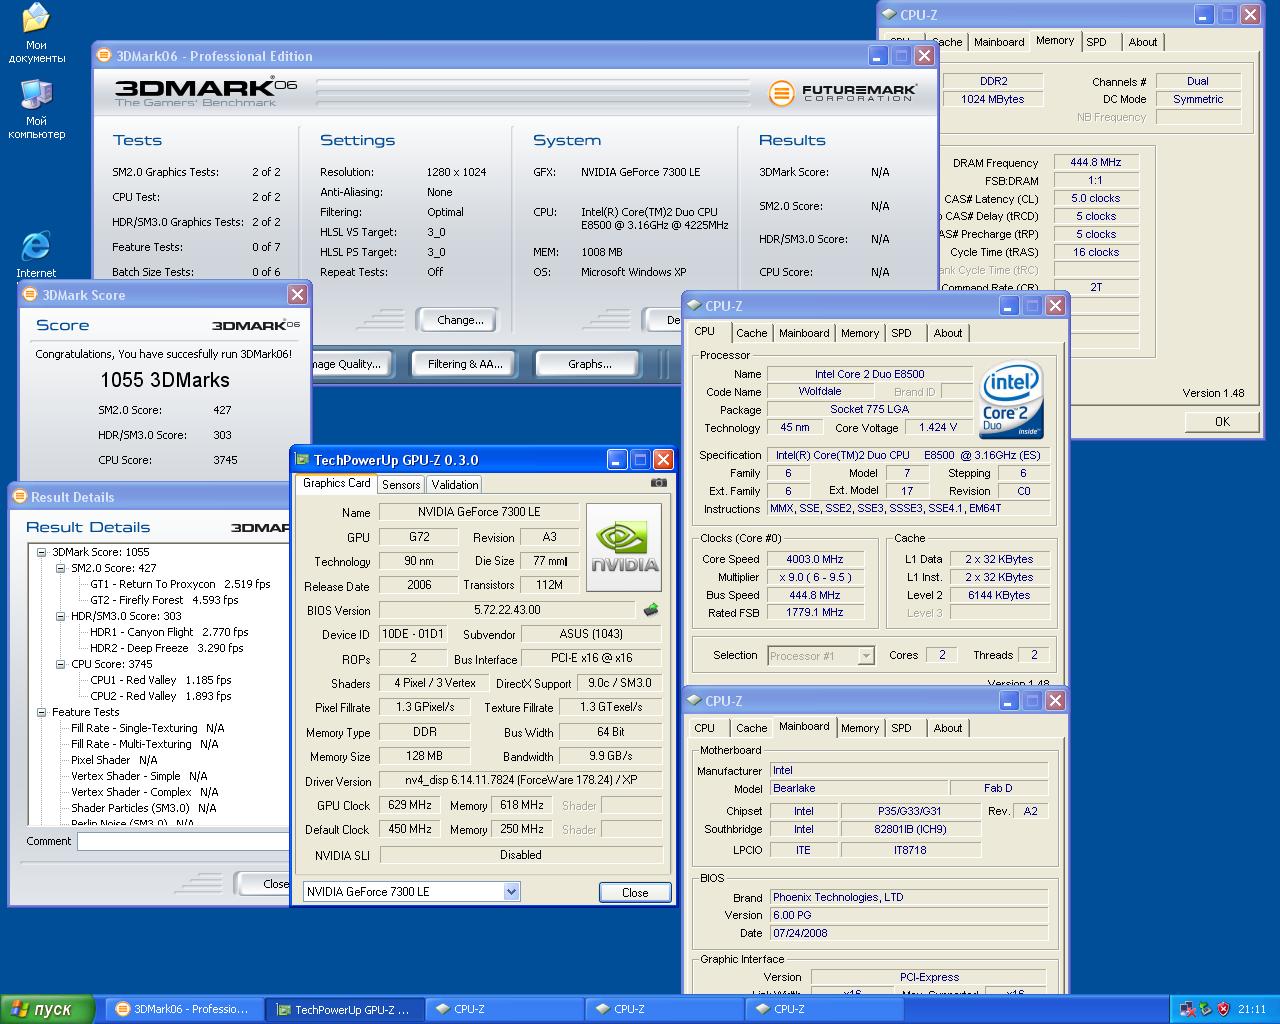The width and height of the screenshot is (1280, 1024).
Task: Click the 3DMark Score window title icon
Action: 30,295
